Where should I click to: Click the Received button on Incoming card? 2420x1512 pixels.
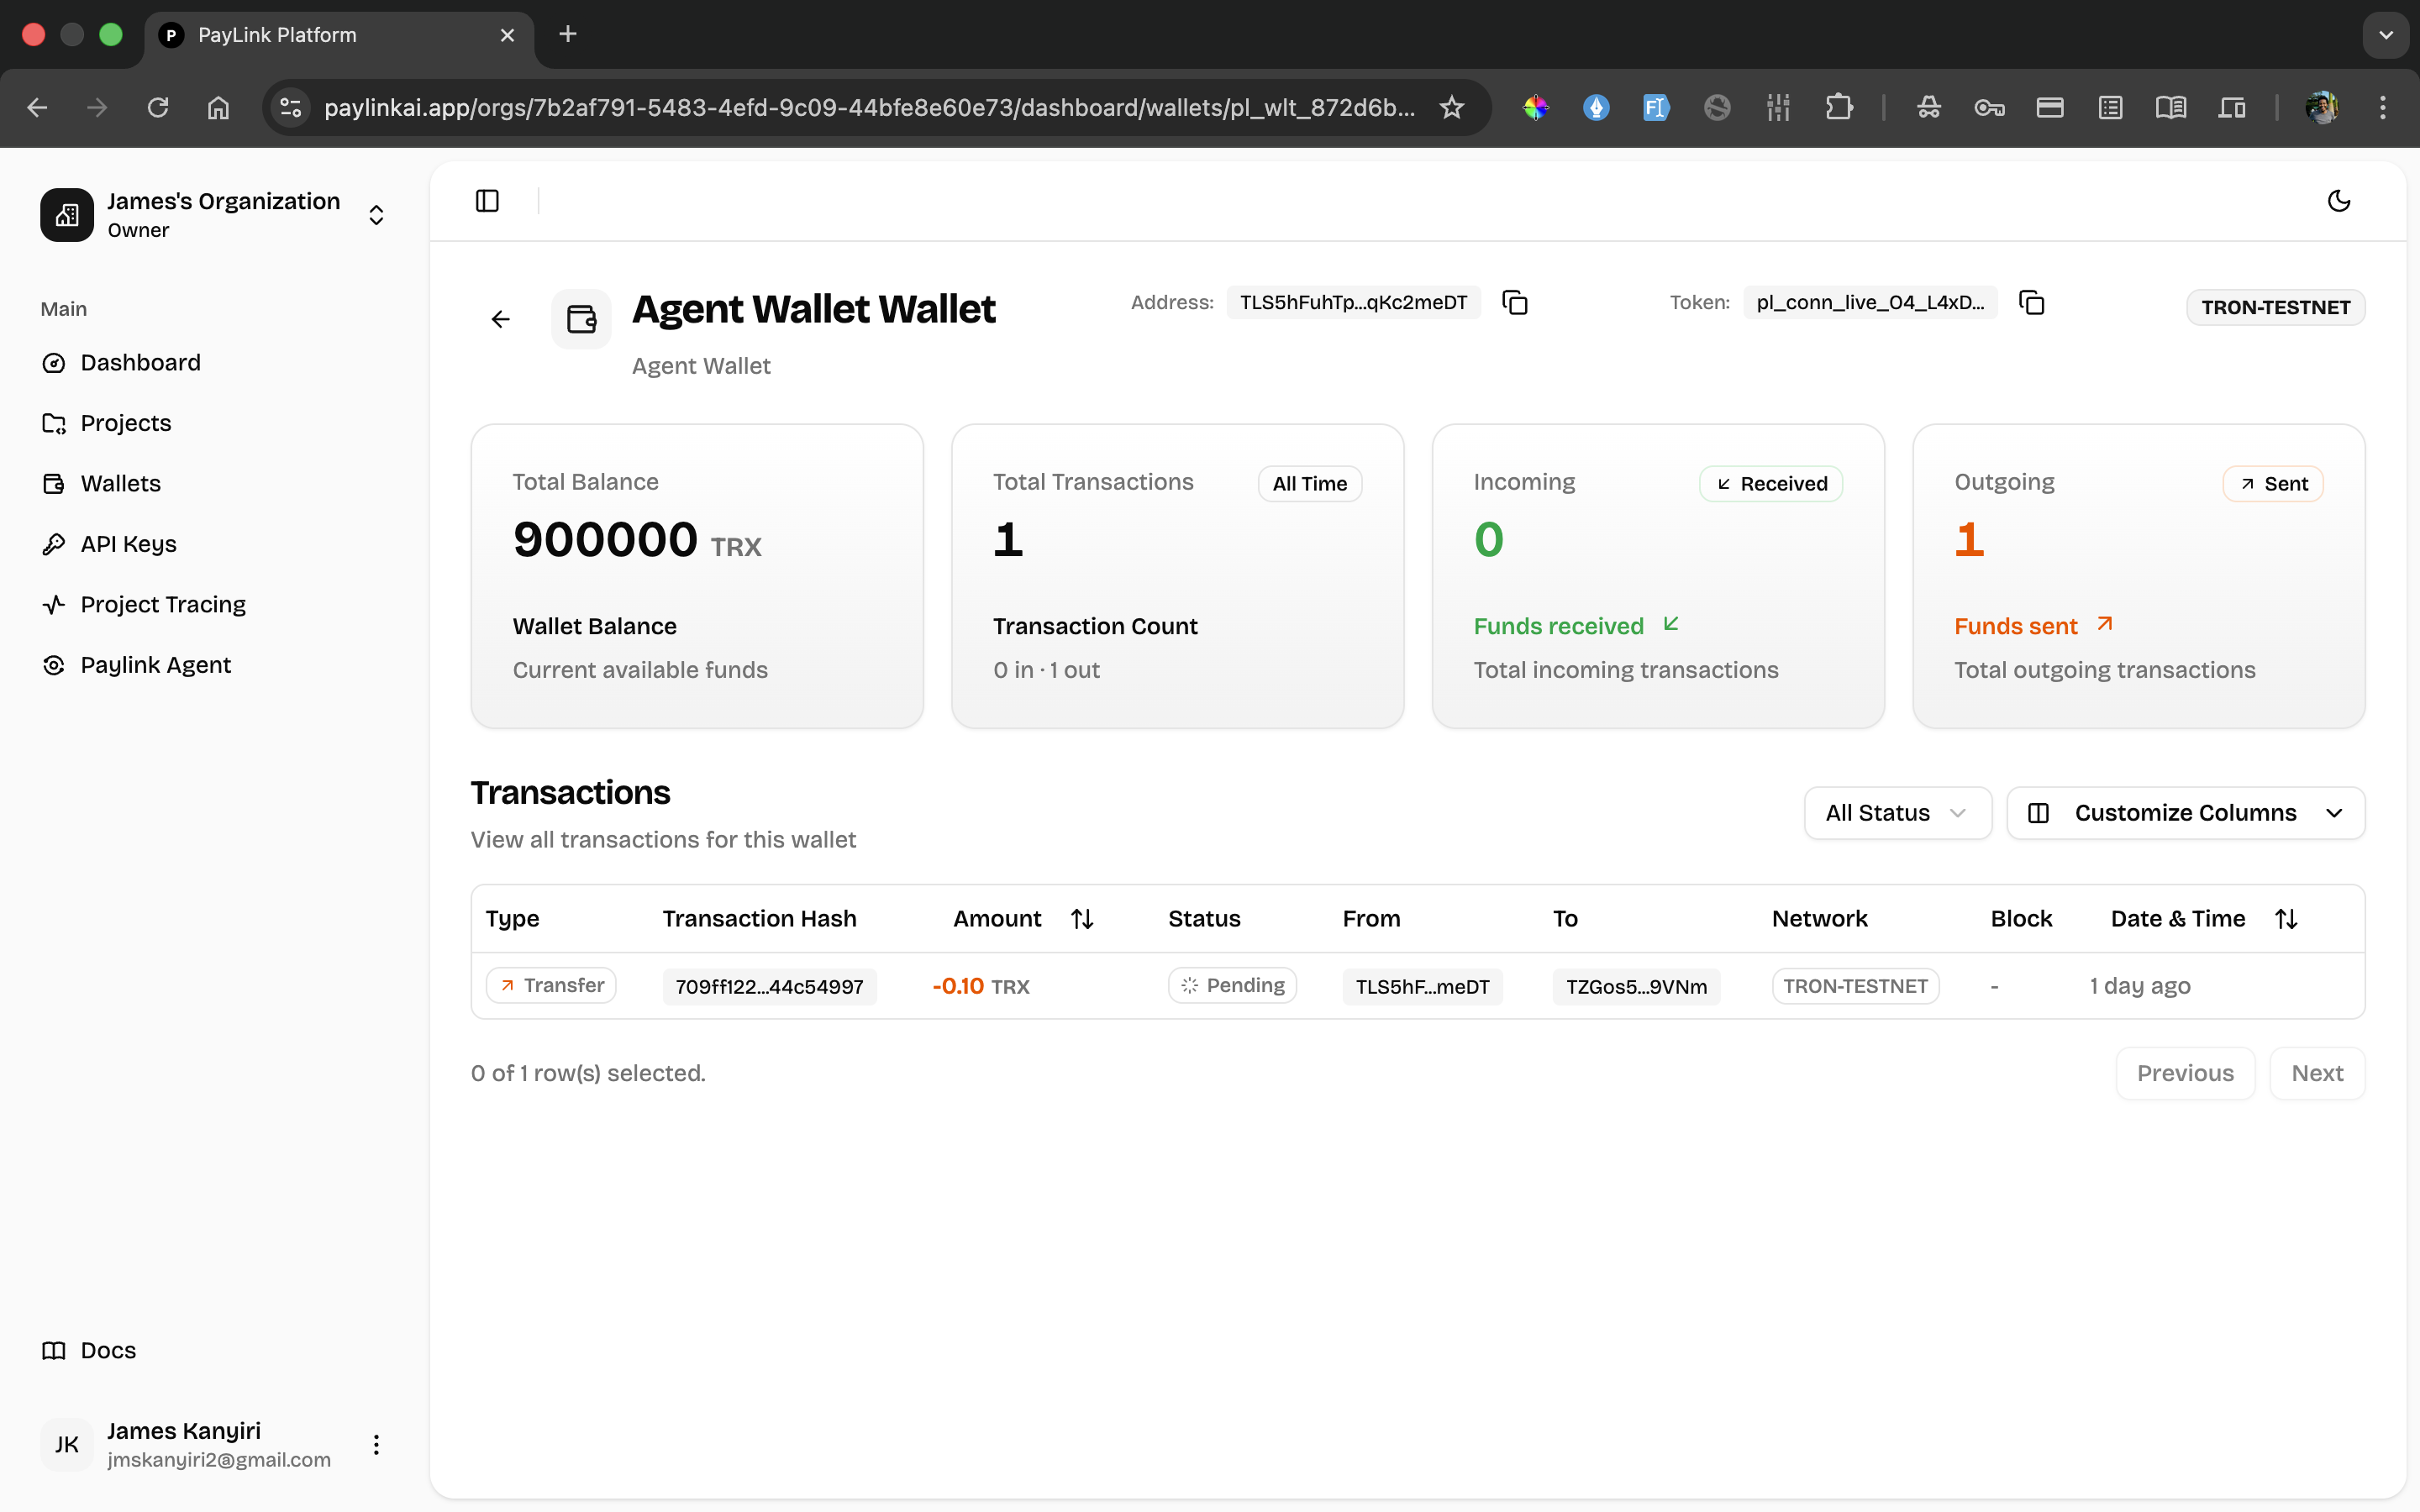pos(1769,483)
